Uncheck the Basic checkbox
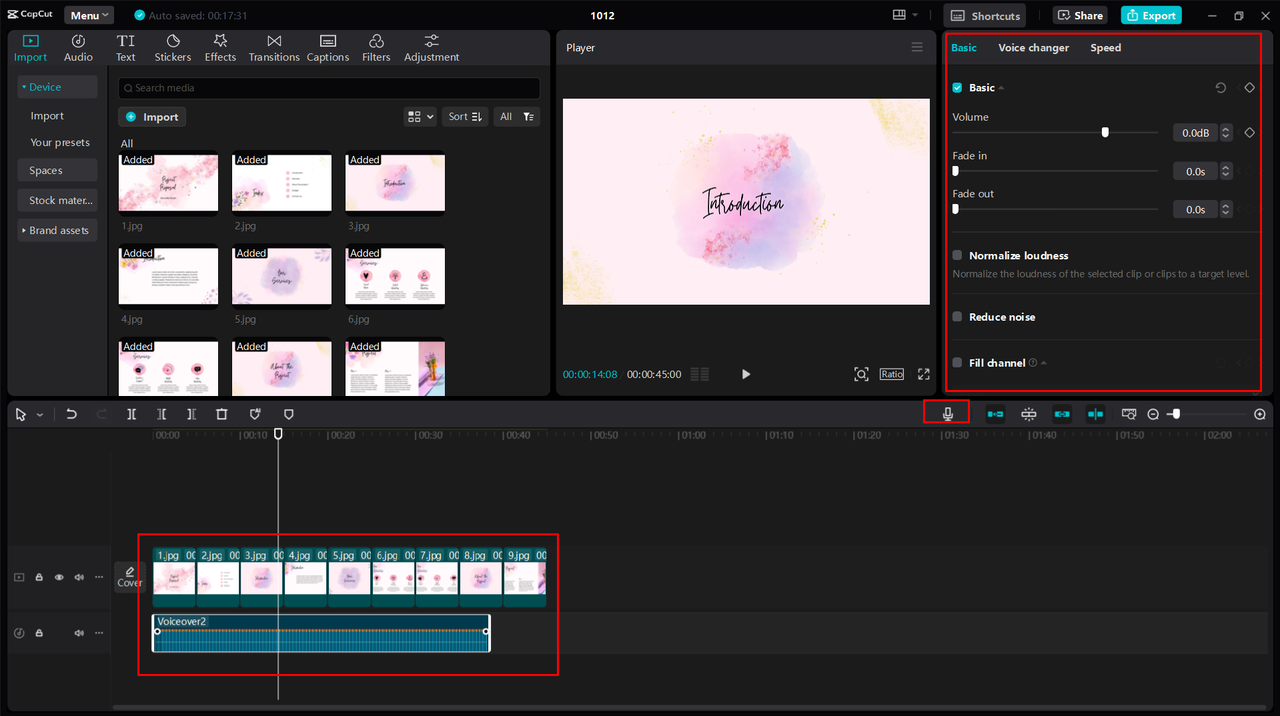 tap(957, 88)
